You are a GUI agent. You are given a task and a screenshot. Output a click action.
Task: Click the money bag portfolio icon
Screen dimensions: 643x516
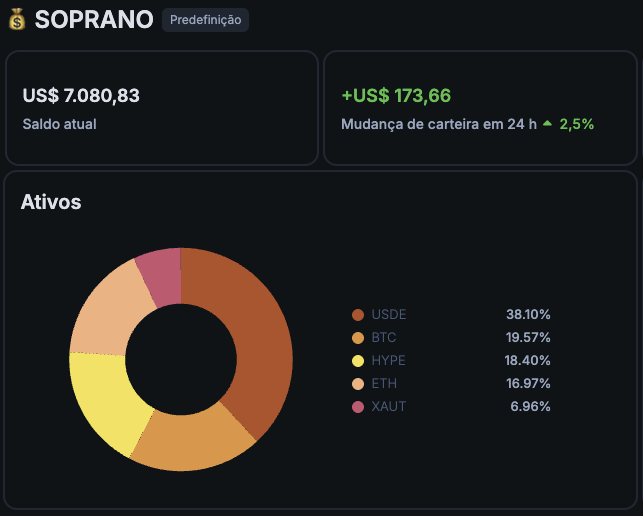[17, 19]
